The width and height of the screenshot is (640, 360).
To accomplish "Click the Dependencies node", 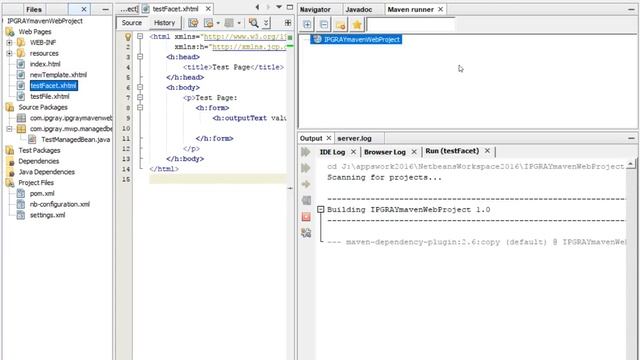I will (39, 161).
